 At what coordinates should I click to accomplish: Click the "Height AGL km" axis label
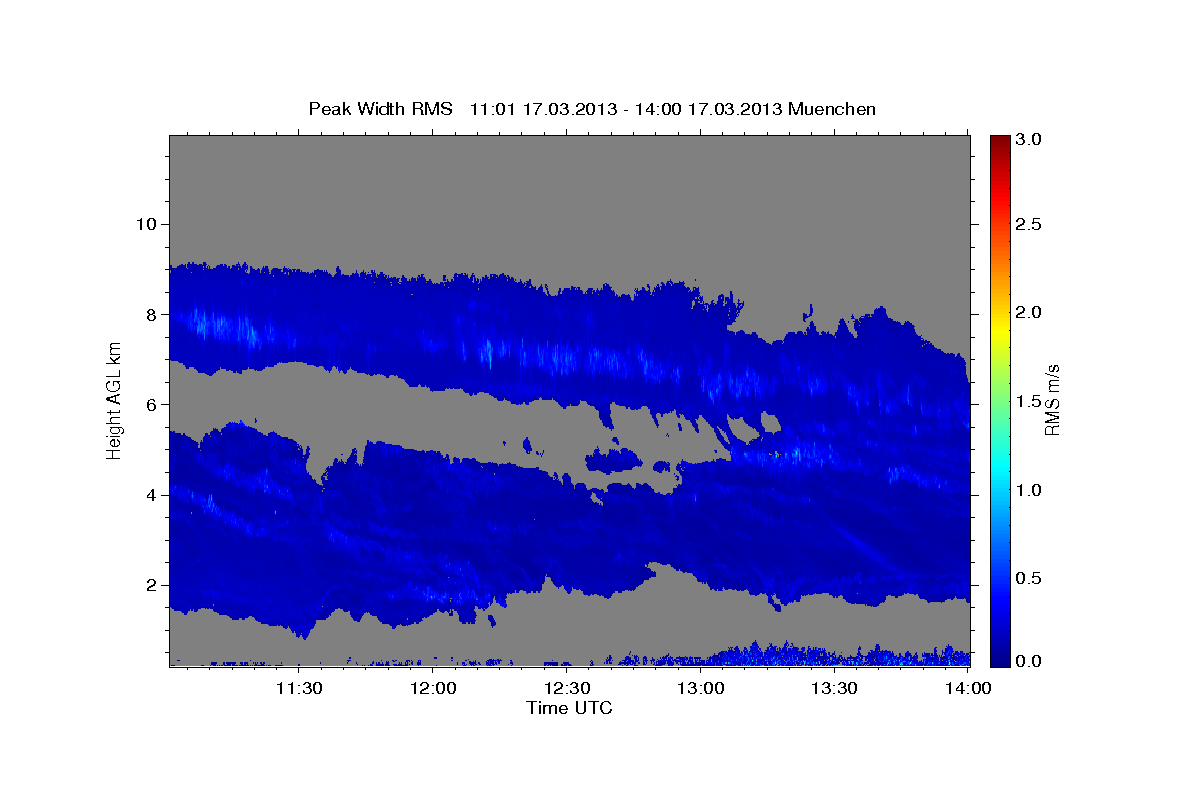pos(114,400)
